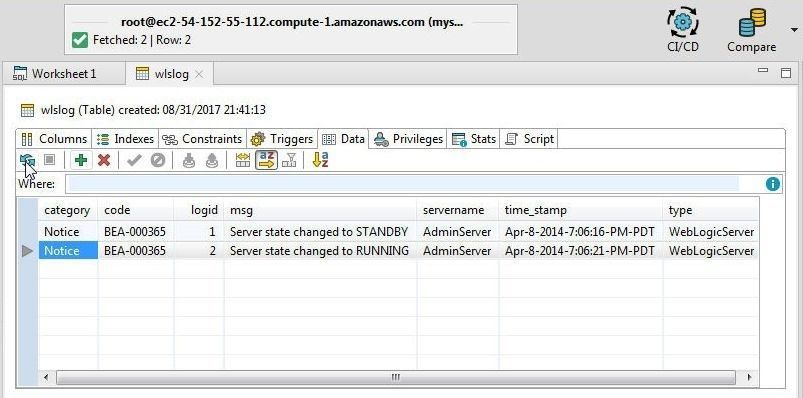The height and width of the screenshot is (398, 803).
Task: Maximize the editor panel
Action: pyautogui.click(x=786, y=73)
